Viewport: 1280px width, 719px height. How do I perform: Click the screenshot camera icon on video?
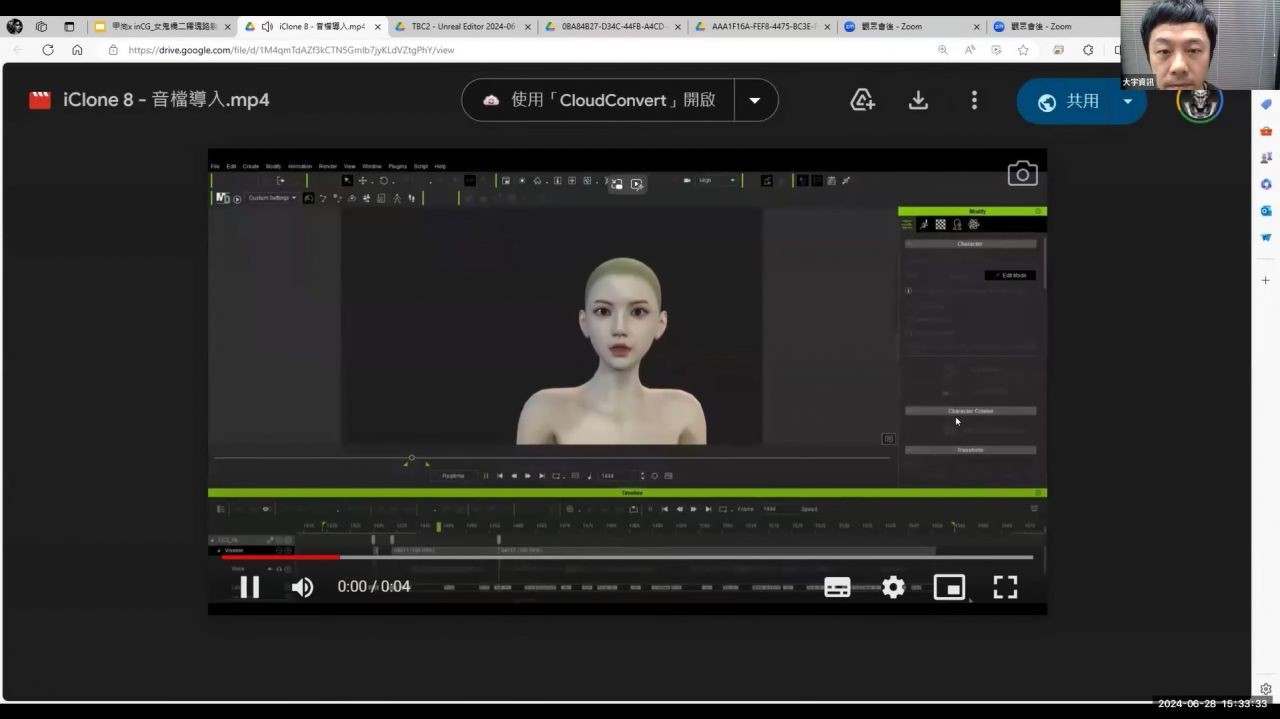(1022, 175)
